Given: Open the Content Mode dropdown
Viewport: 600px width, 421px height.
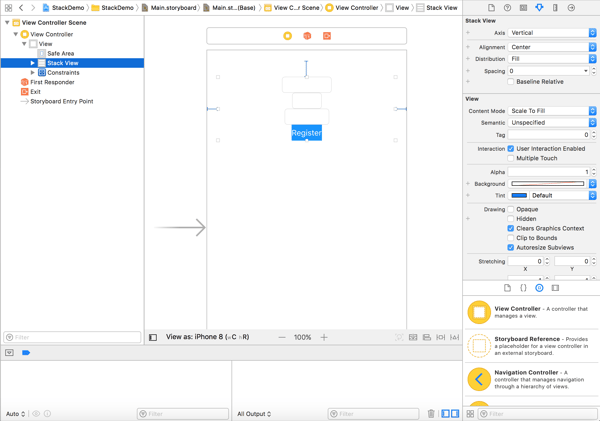Looking at the screenshot, I should pos(552,111).
